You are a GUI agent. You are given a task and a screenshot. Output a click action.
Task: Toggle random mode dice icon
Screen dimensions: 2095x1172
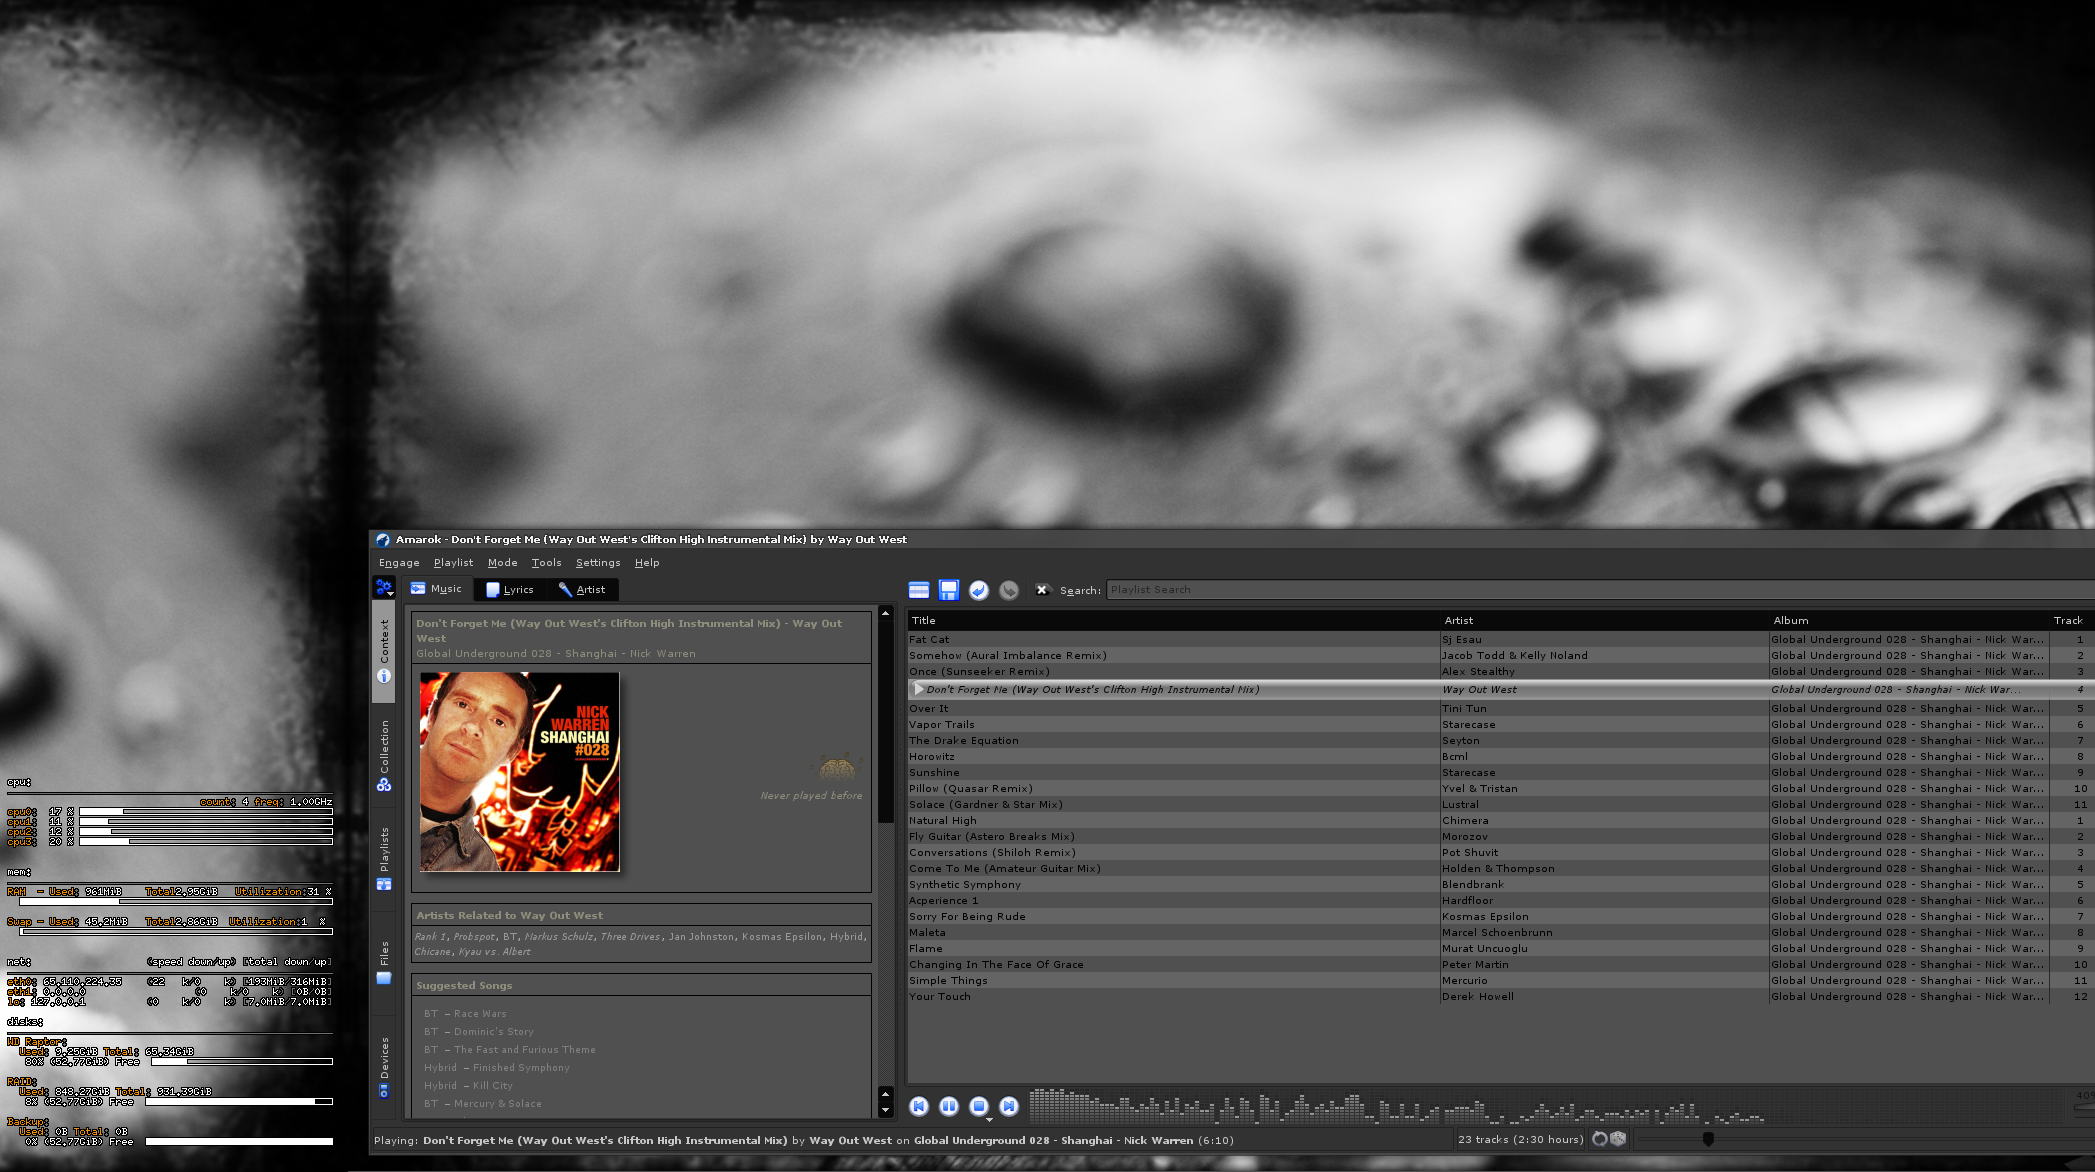coord(1618,1139)
